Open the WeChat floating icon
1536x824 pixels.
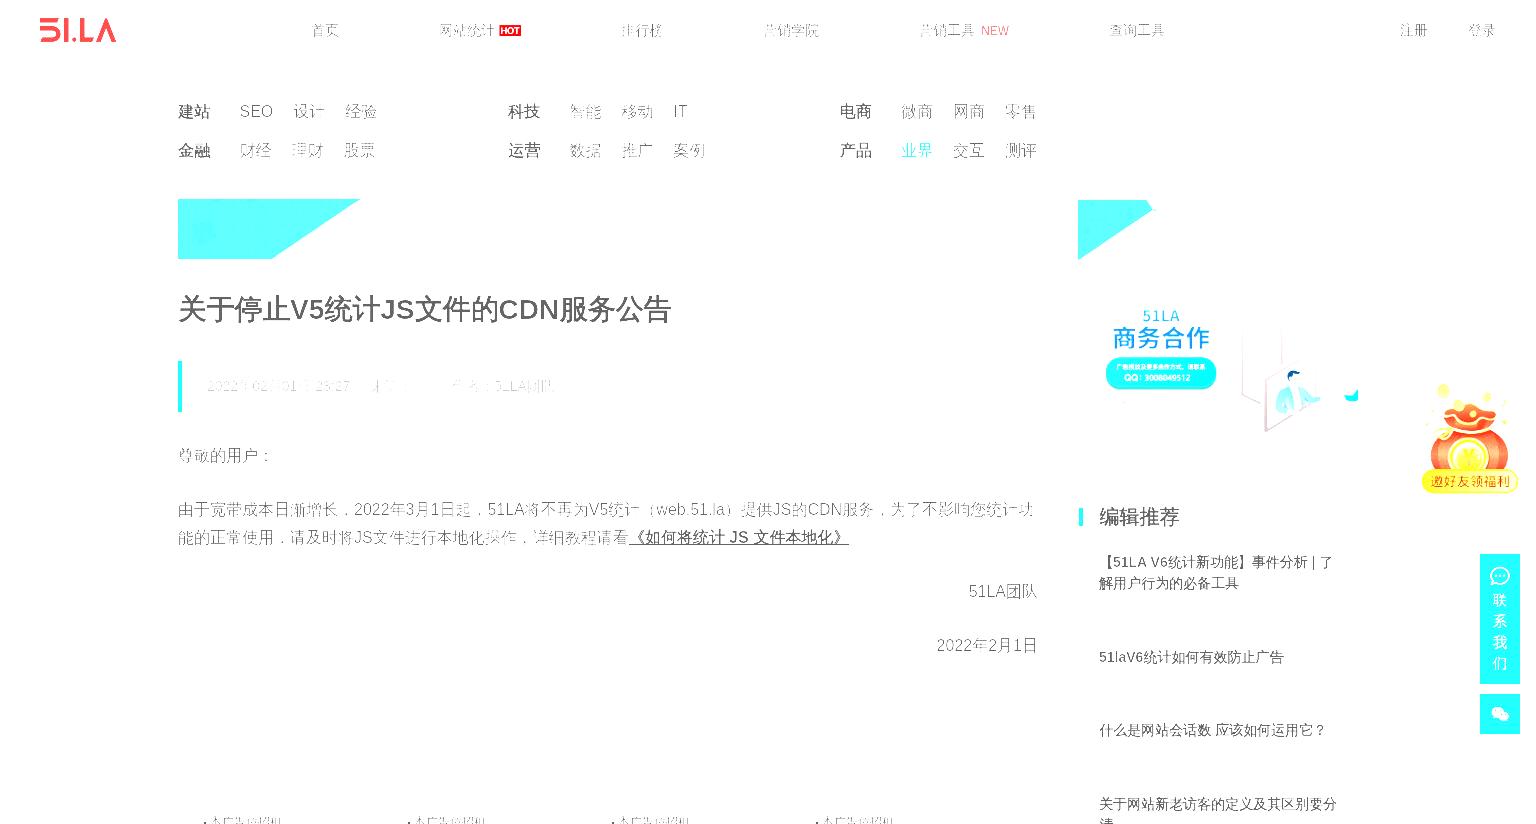tap(1499, 714)
